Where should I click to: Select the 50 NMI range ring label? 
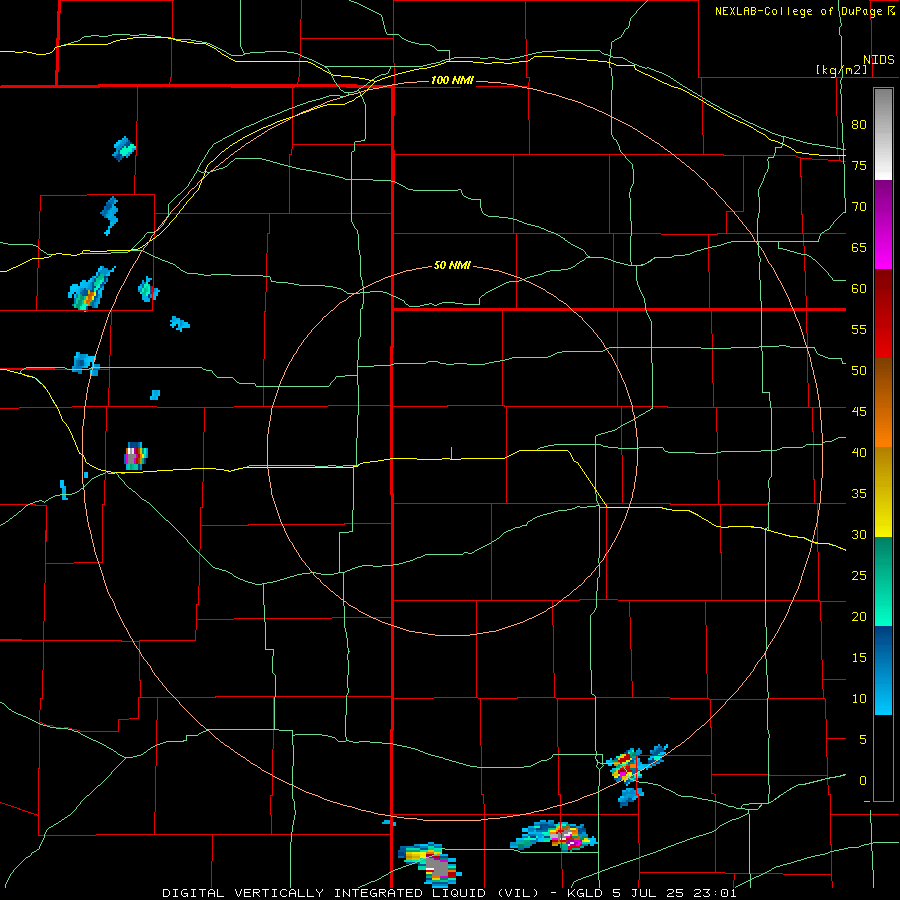(452, 265)
